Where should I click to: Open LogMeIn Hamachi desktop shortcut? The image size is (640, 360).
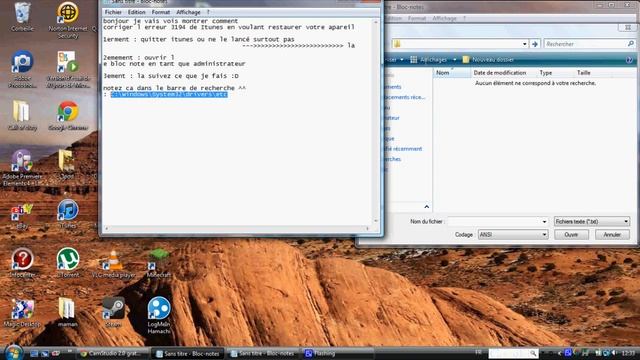tap(159, 314)
